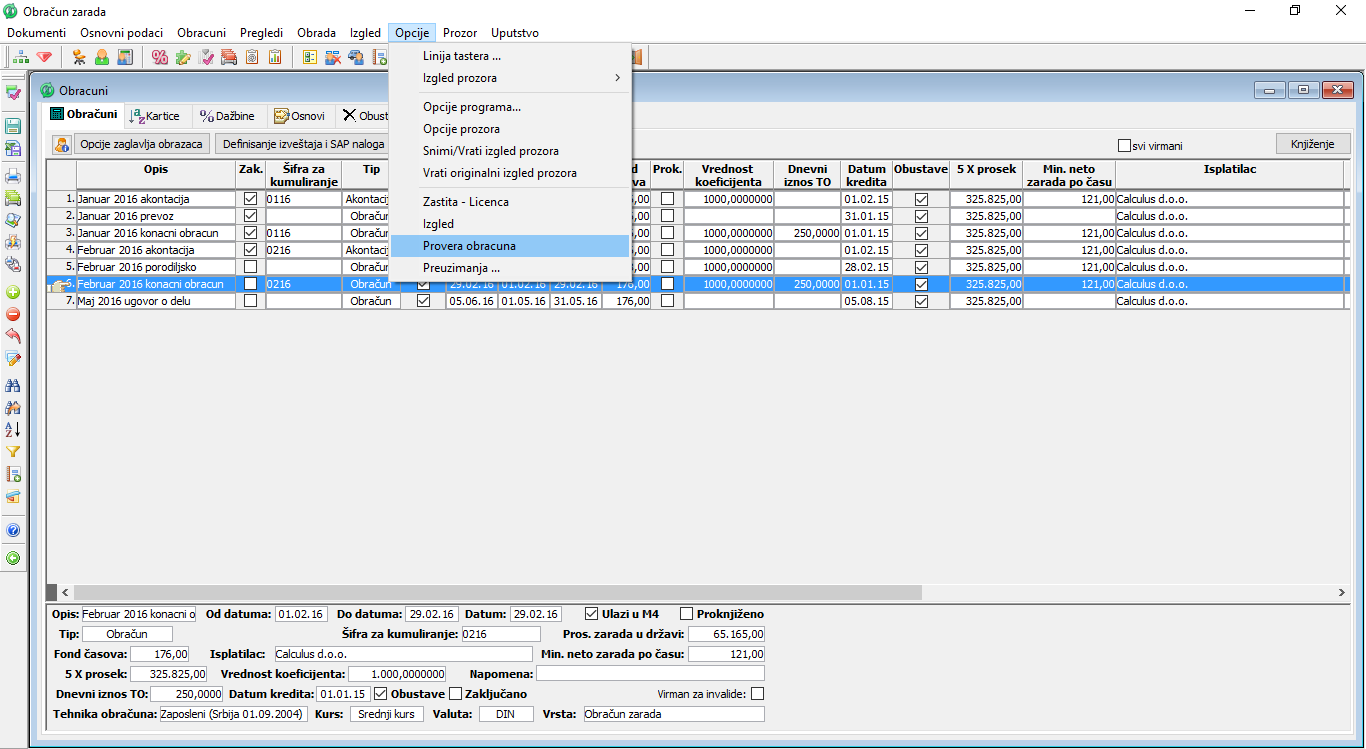The image size is (1366, 749).
Task: Switch to the 'Kartice' tab
Action: [x=155, y=116]
